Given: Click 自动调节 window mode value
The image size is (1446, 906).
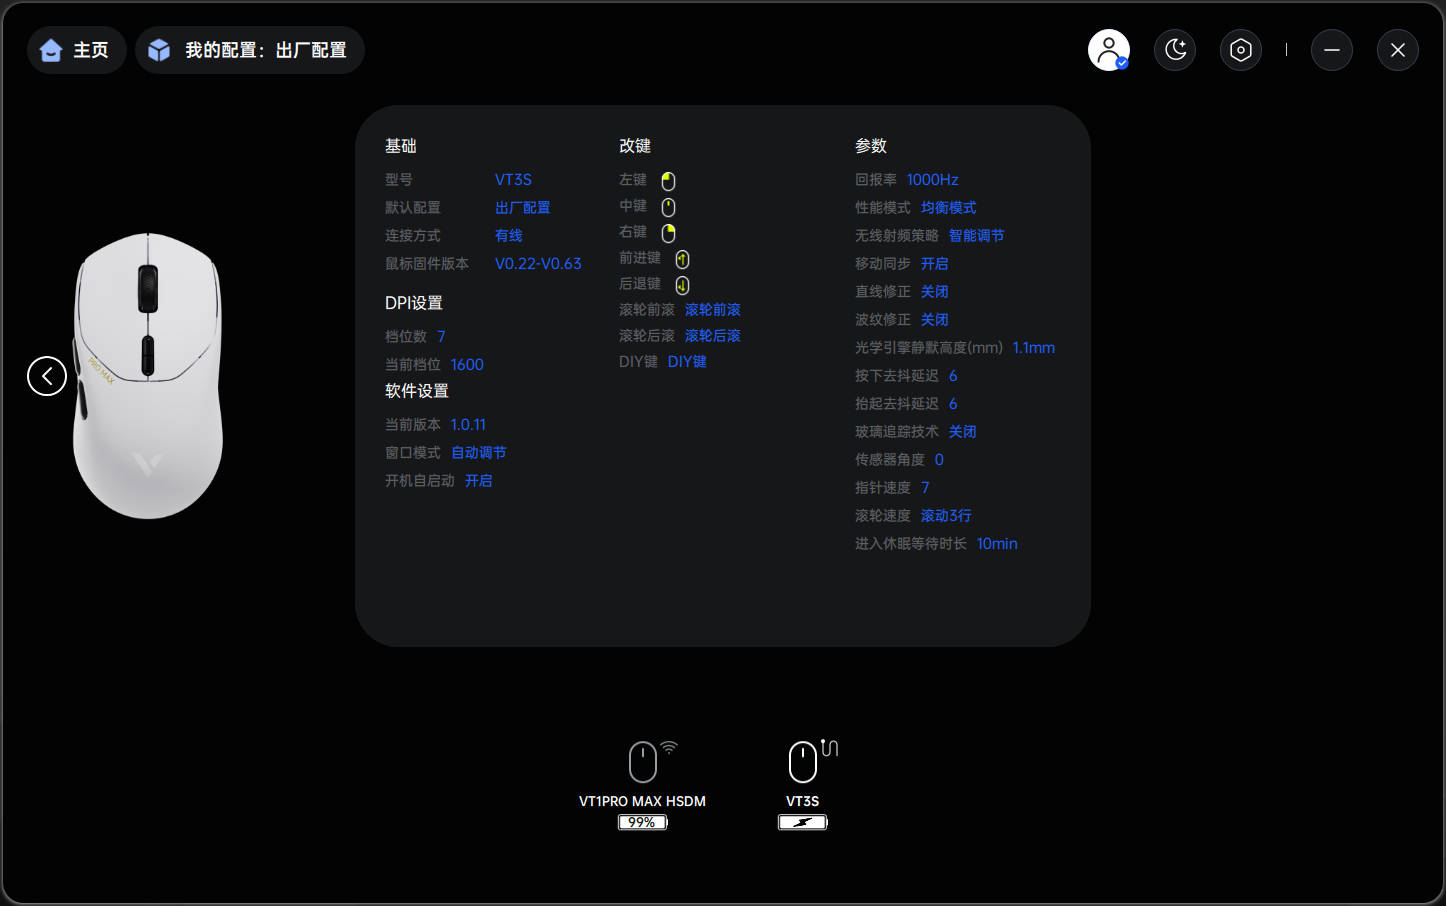Looking at the screenshot, I should pyautogui.click(x=479, y=453).
